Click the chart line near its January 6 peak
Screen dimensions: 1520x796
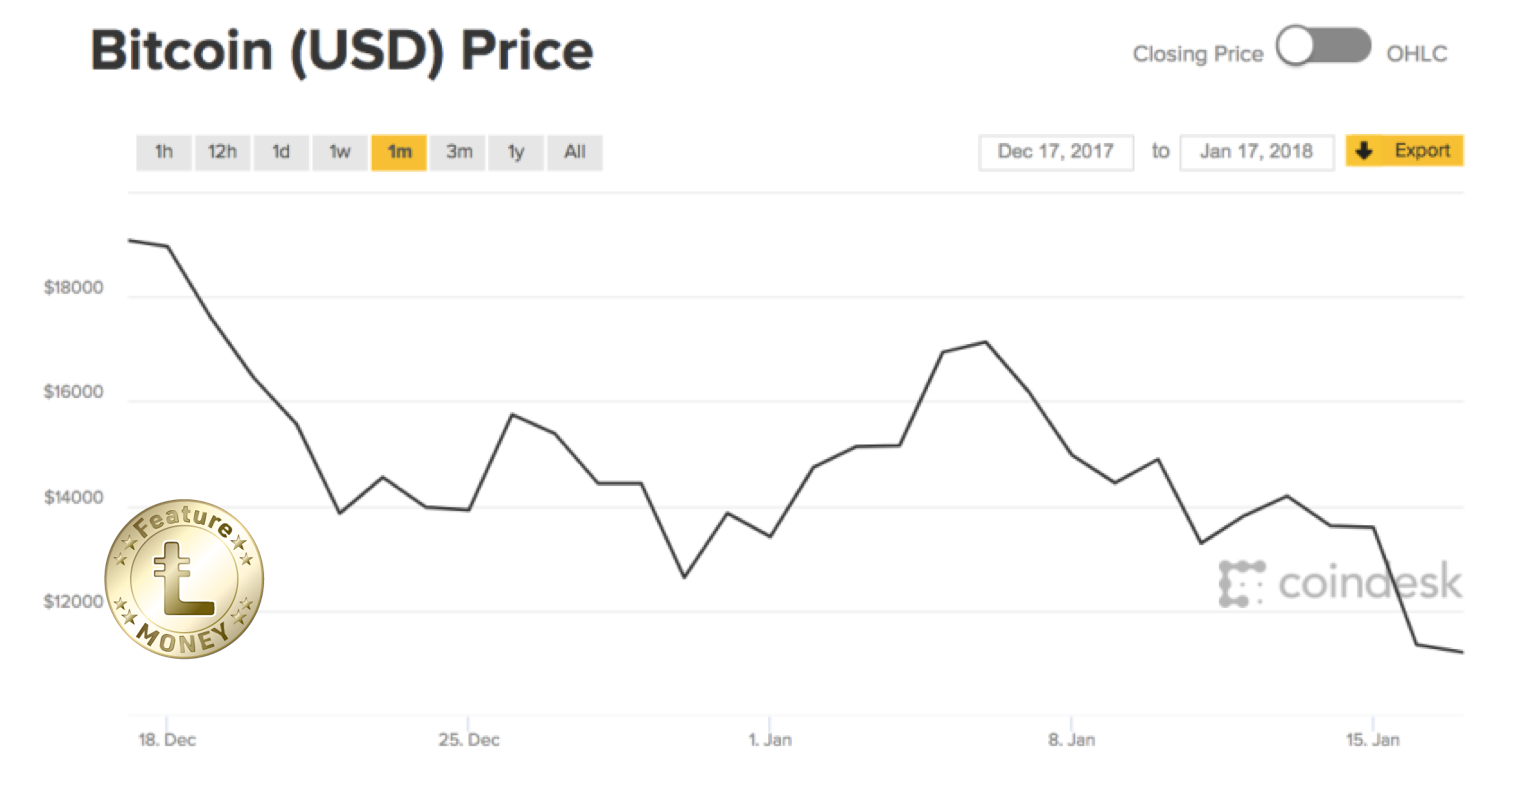984,343
